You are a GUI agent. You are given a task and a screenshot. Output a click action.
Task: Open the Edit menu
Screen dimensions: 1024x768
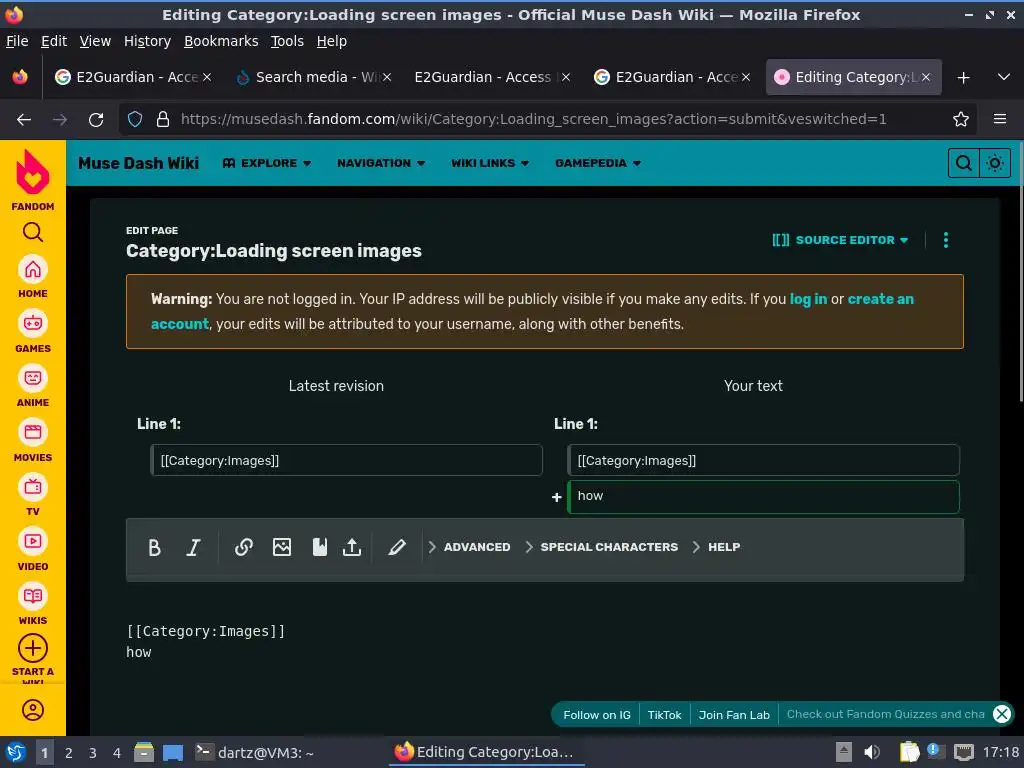54,41
